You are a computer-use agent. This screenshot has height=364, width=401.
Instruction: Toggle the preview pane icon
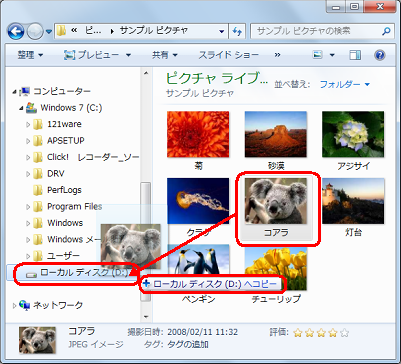point(355,55)
